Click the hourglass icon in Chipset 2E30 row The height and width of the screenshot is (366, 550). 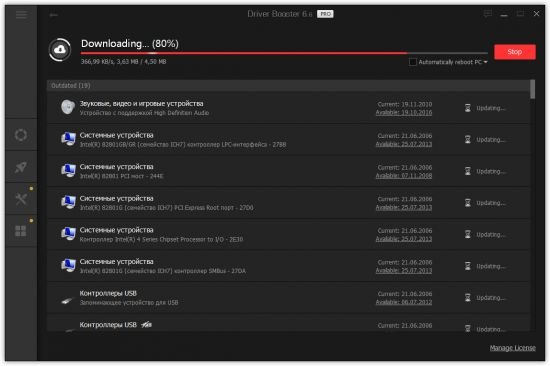tap(468, 234)
